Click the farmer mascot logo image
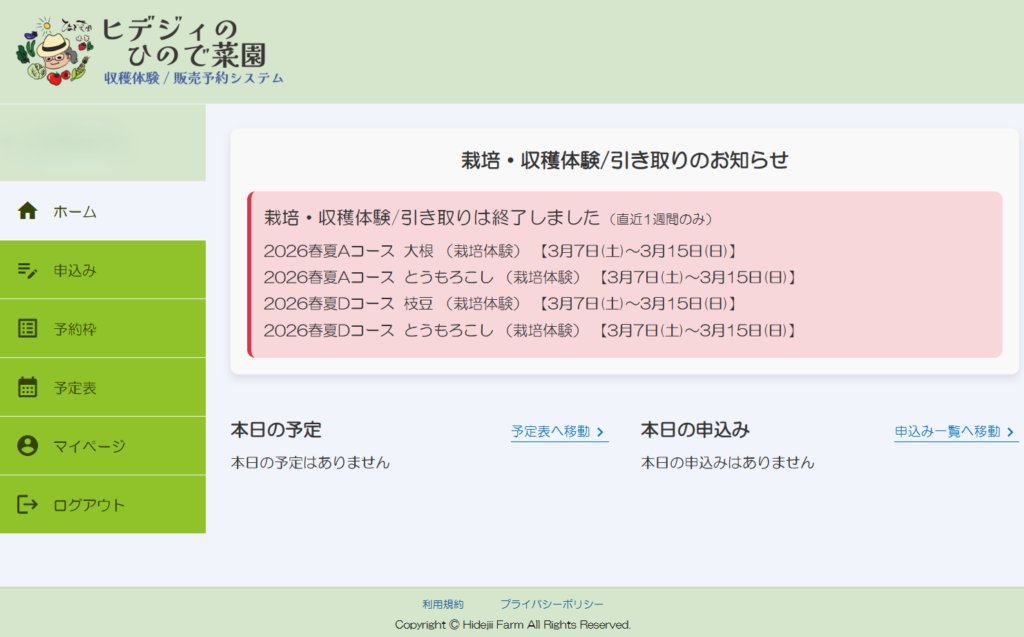 (x=54, y=51)
